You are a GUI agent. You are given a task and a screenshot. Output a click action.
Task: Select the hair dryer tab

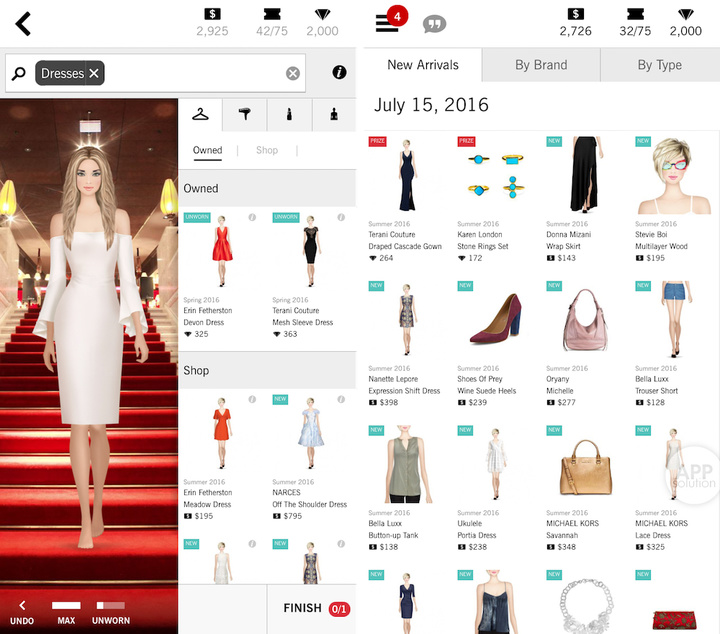coord(245,114)
